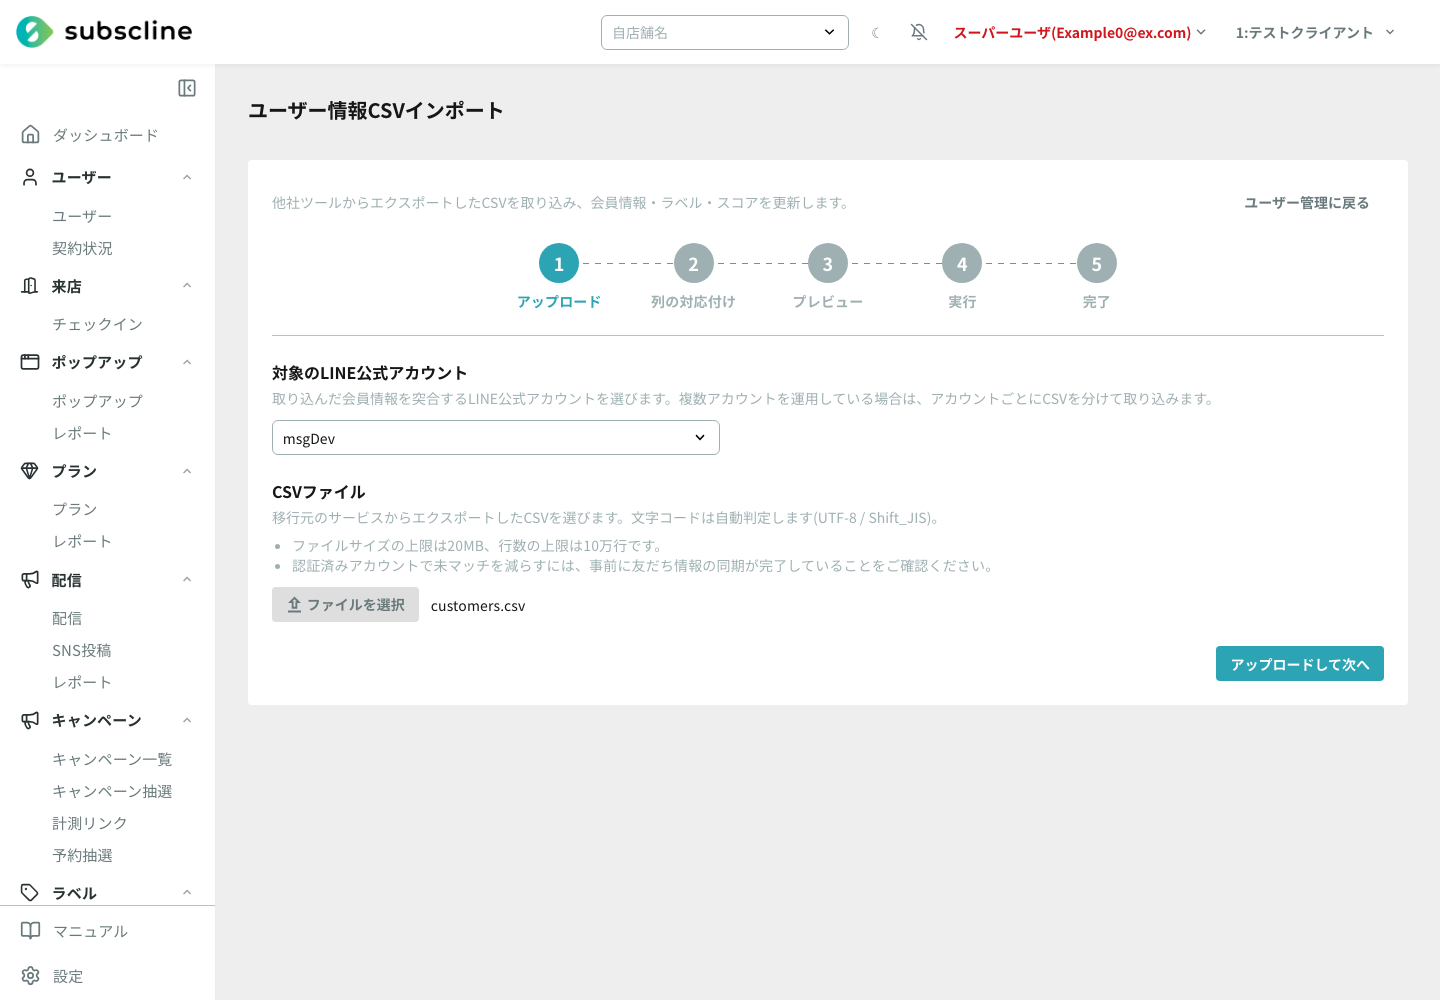This screenshot has width=1440, height=1000.
Task: Open the 自店舗名 store dropdown
Action: click(x=725, y=32)
